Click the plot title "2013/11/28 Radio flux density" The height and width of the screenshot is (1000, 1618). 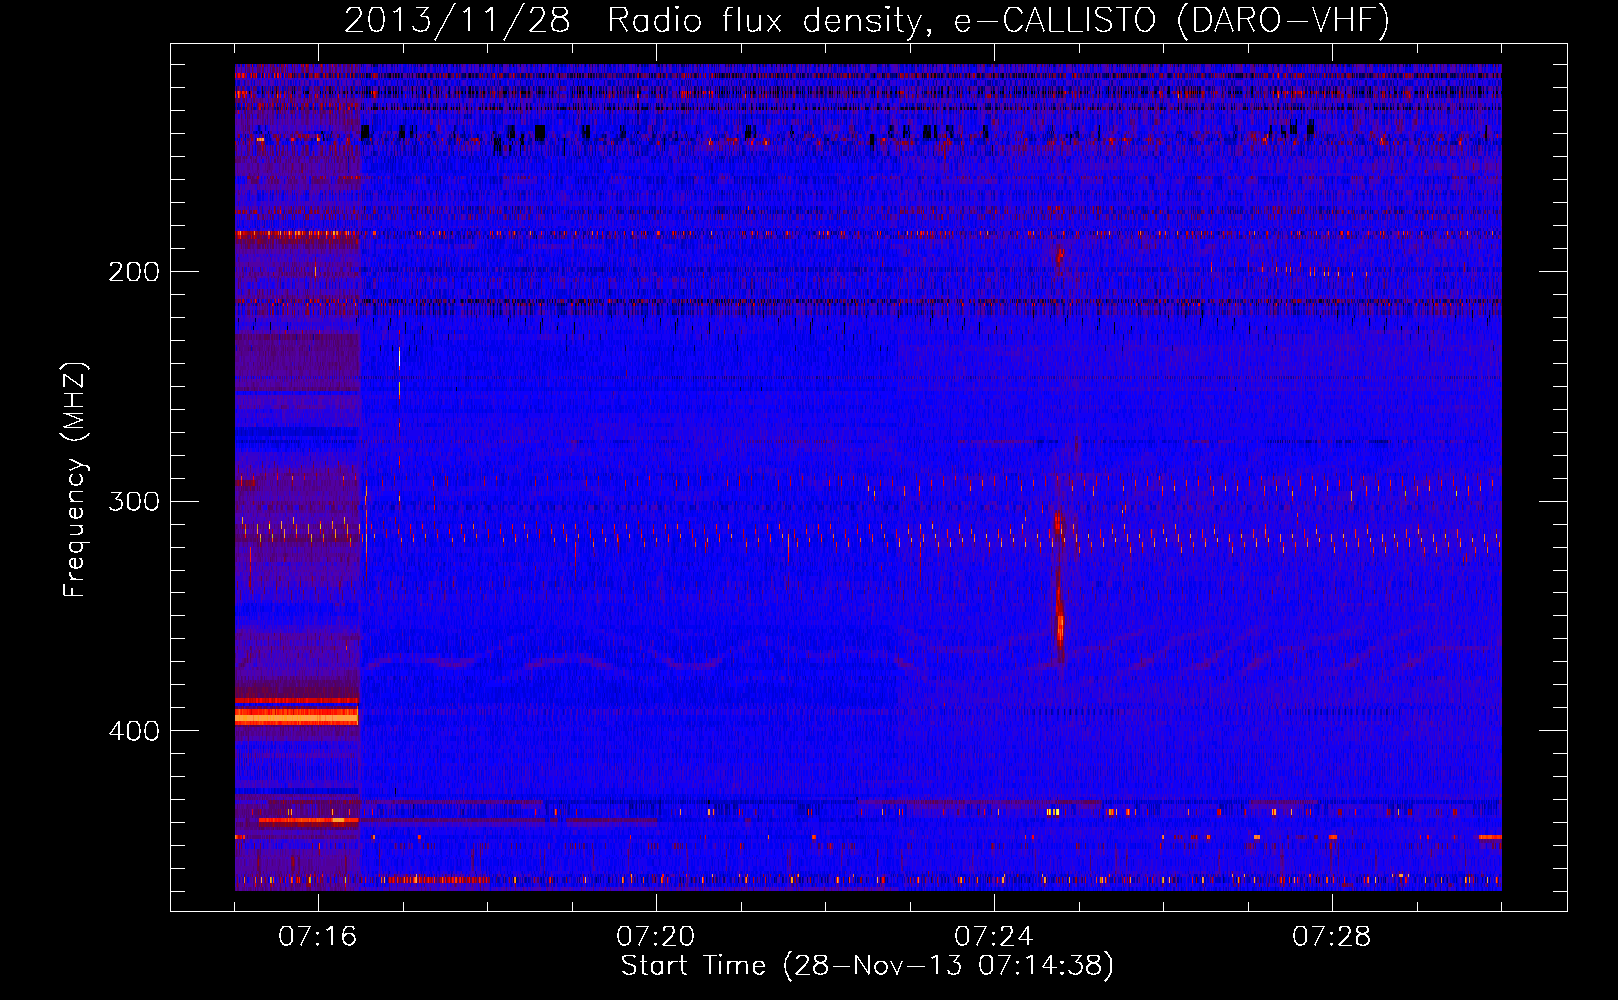631,21
